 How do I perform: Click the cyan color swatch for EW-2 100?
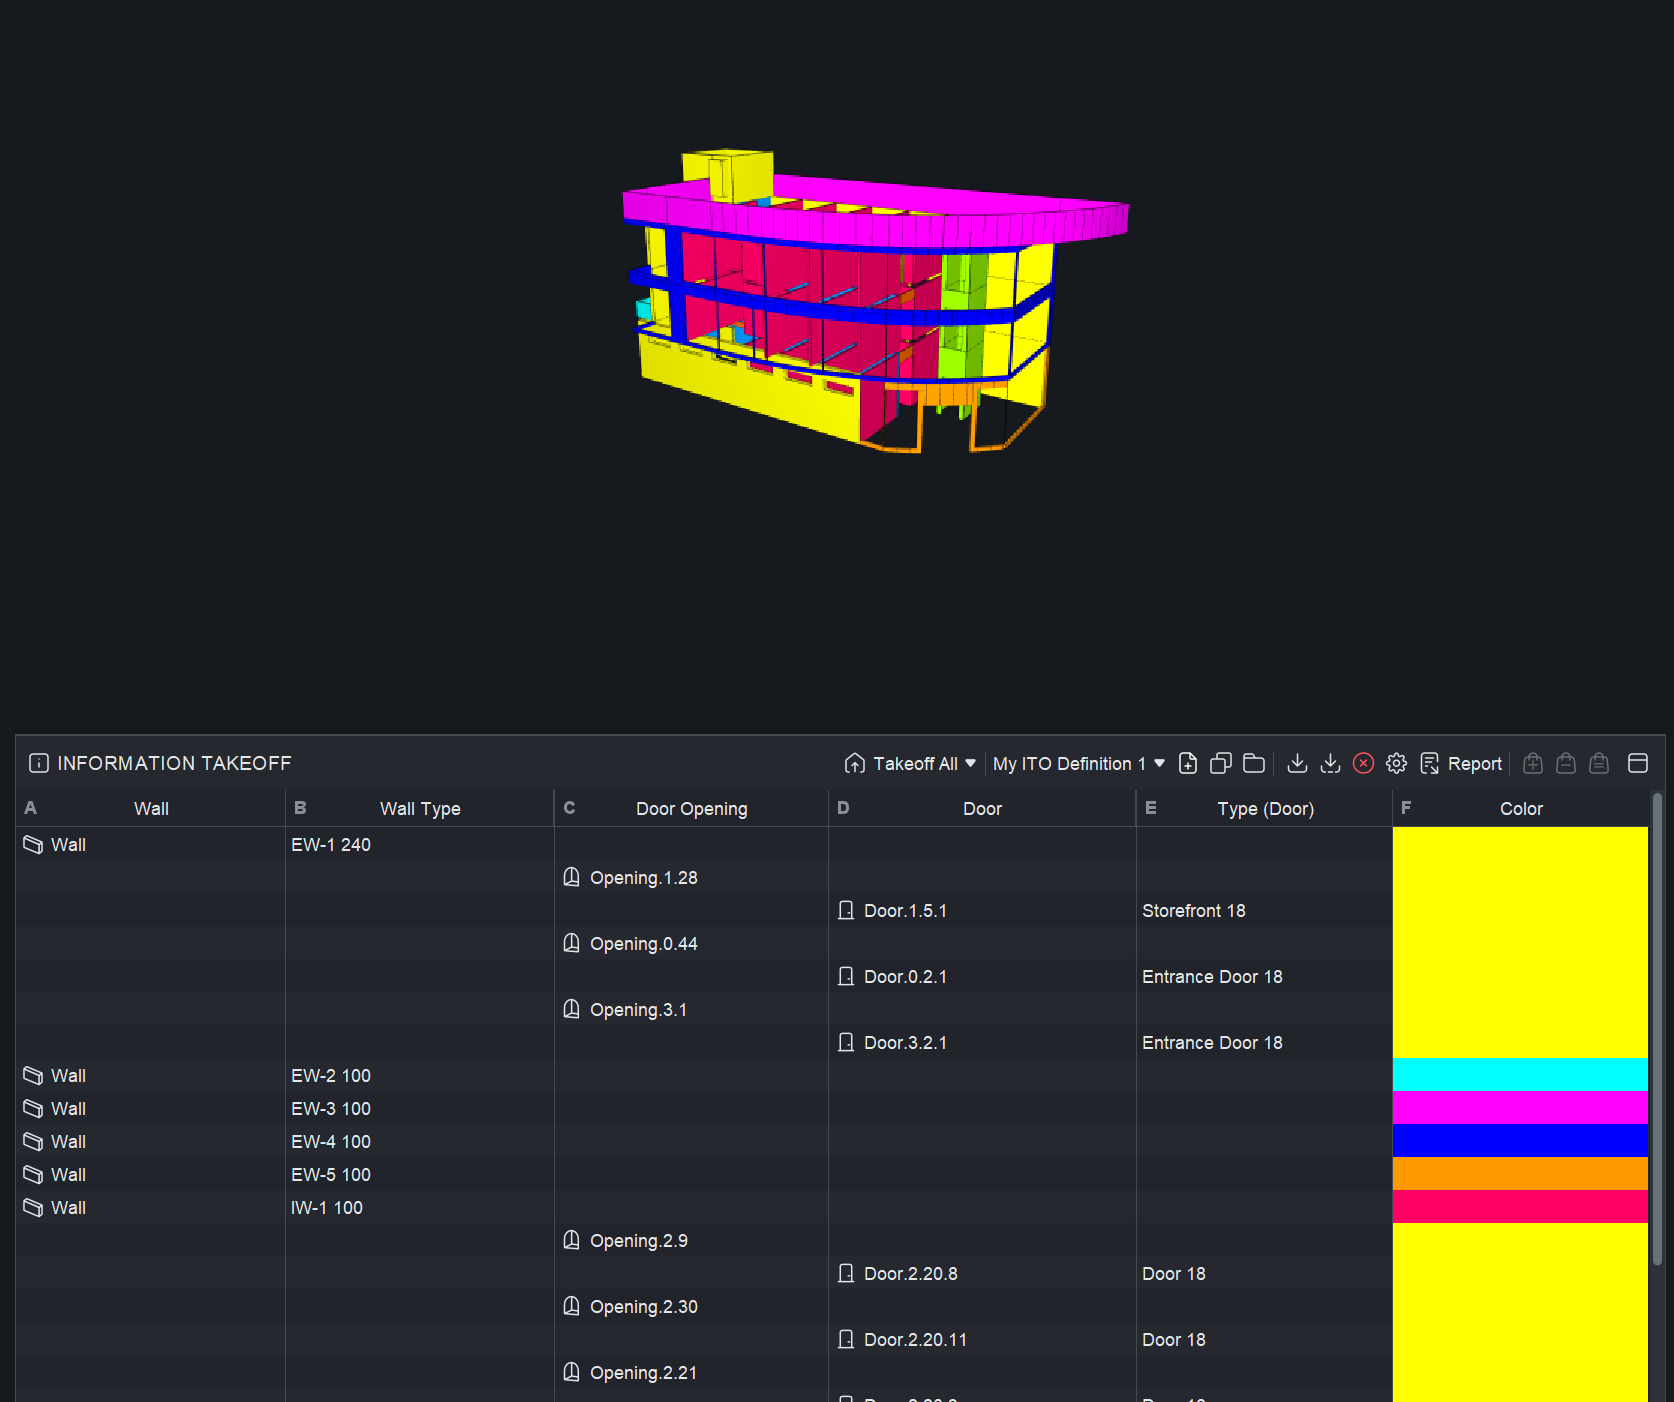1520,1075
